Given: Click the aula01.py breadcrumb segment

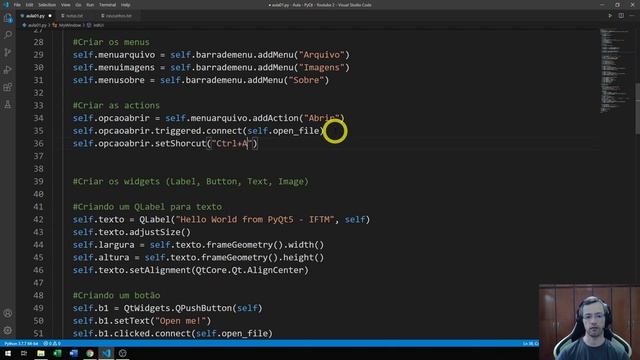Looking at the screenshot, I should [37, 25].
